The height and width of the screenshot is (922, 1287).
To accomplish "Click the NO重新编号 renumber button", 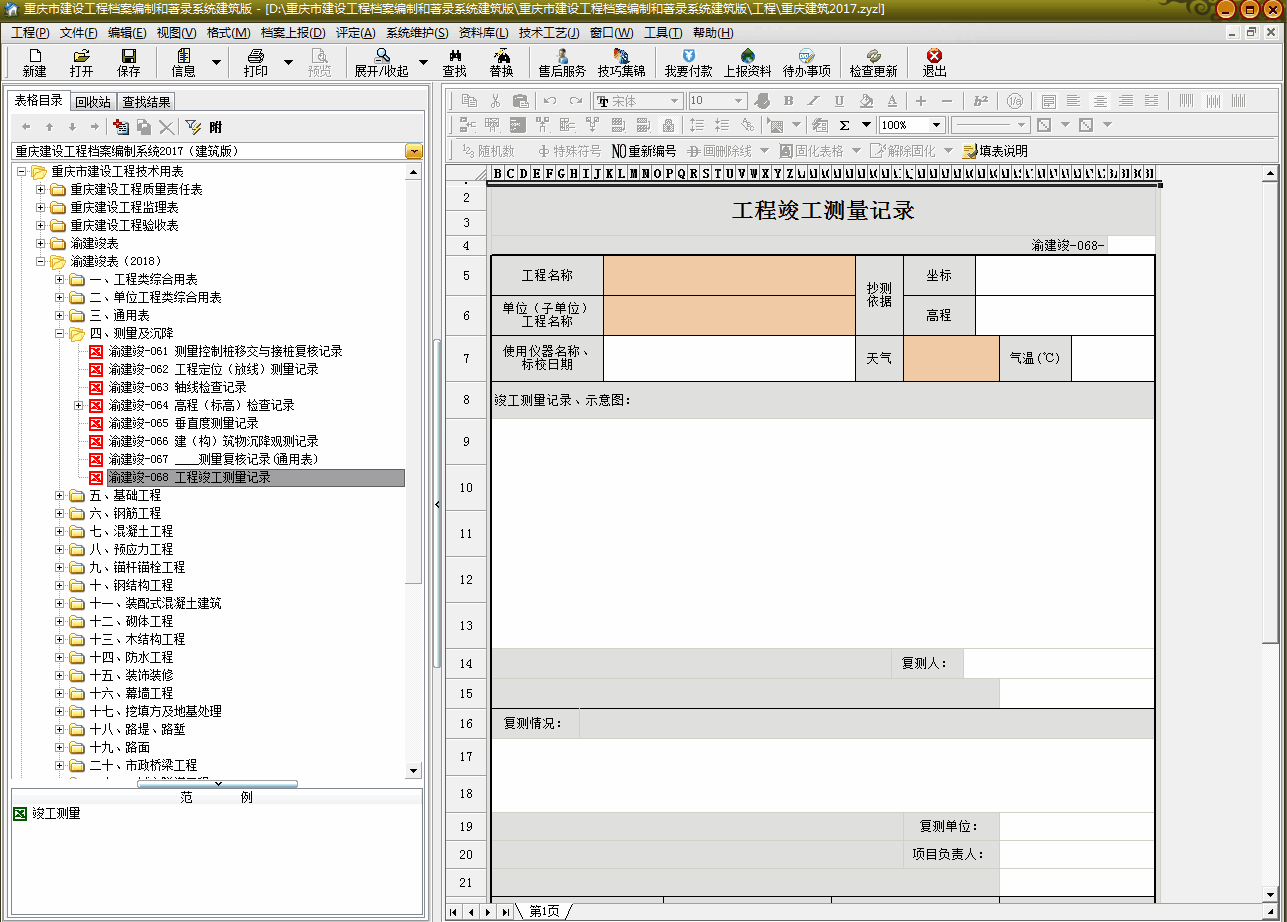I will [x=643, y=151].
